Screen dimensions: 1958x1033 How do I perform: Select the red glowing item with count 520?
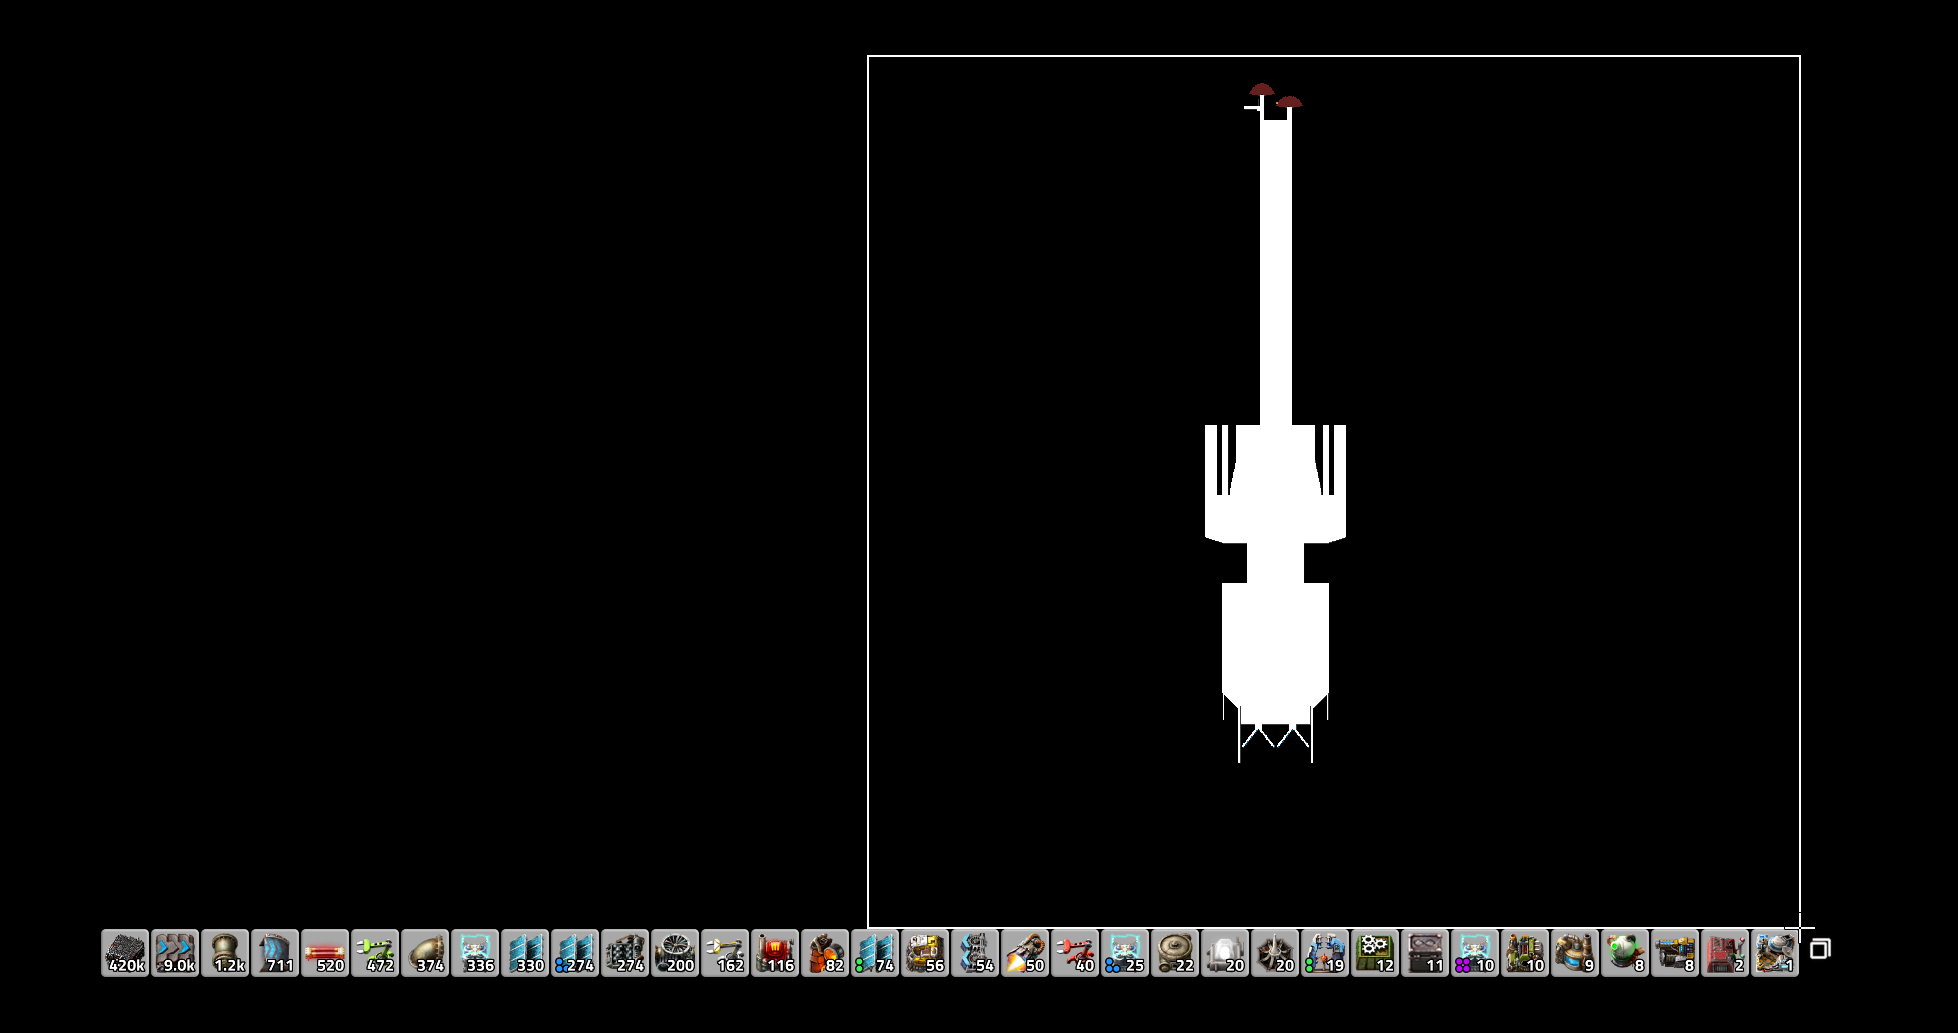[325, 953]
